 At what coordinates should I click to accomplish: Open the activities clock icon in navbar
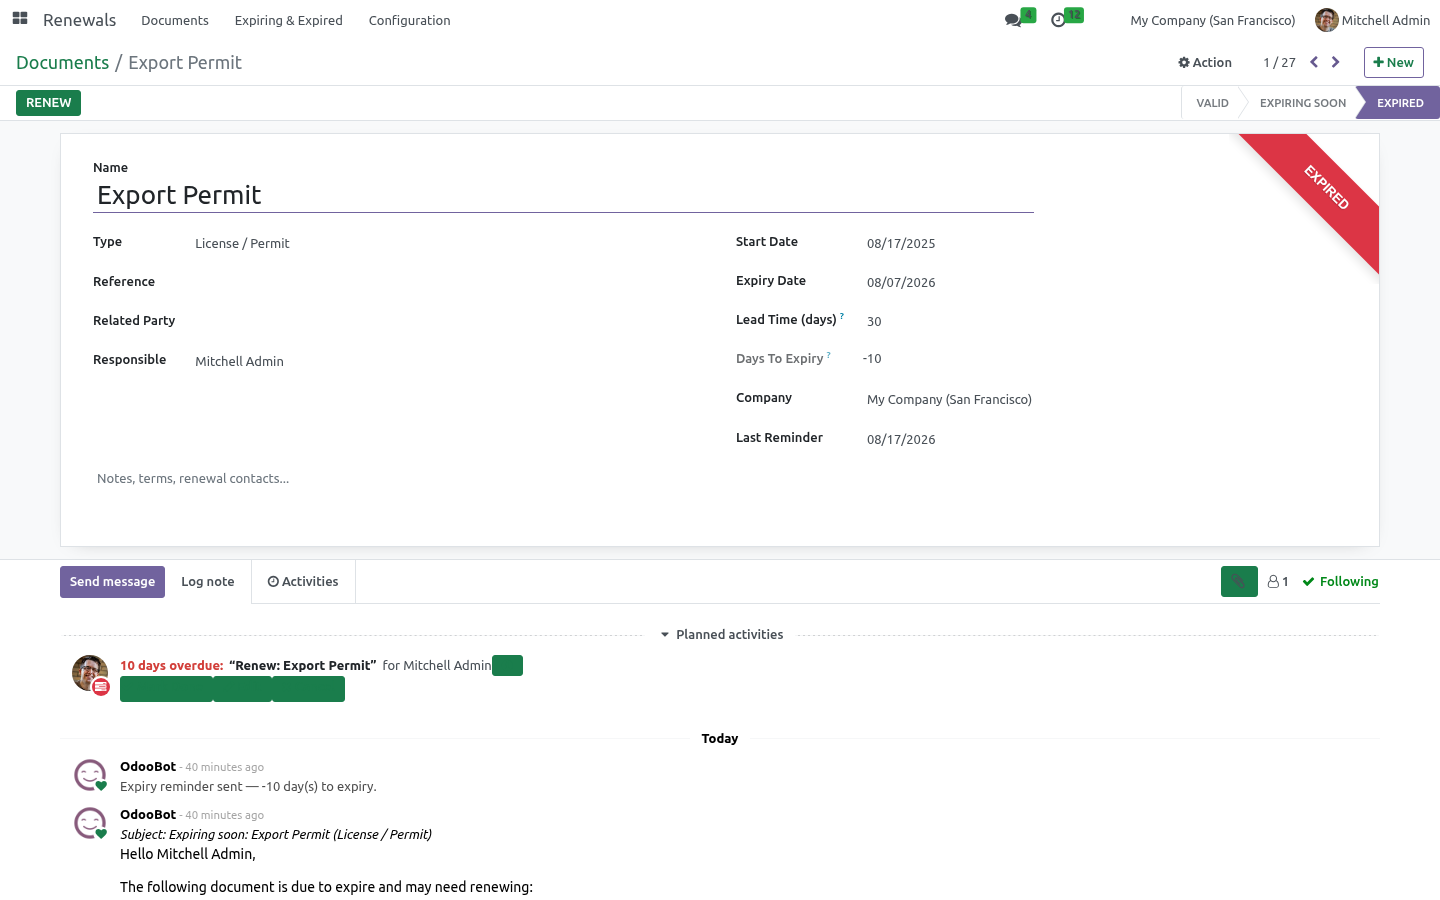[1058, 20]
